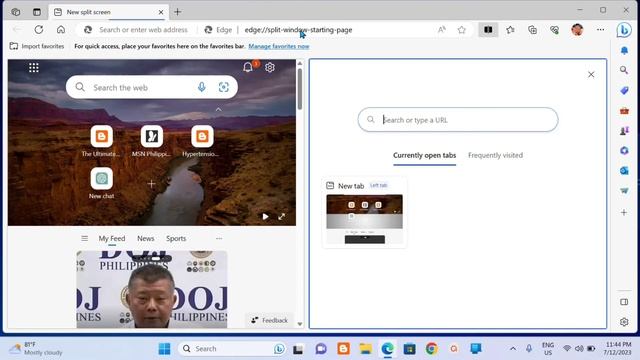
Task: Close the New split screen tab
Action: point(161,12)
